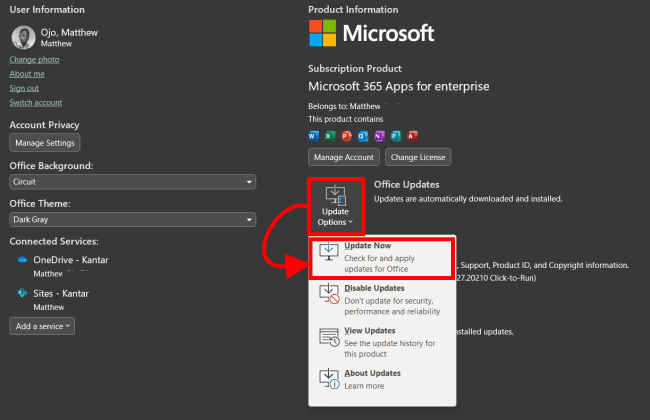Click the Switch account link
Image resolution: width=650 pixels, height=420 pixels.
[36, 103]
